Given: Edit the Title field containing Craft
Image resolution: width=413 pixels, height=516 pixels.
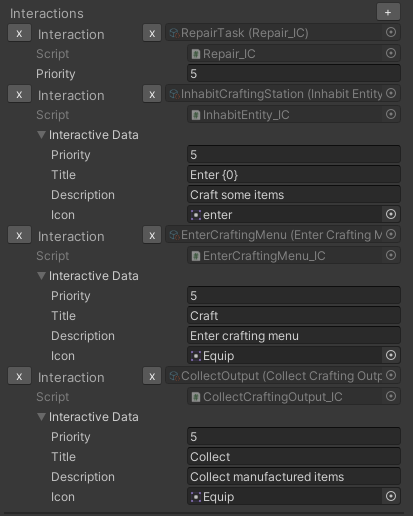Looking at the screenshot, I should (294, 315).
